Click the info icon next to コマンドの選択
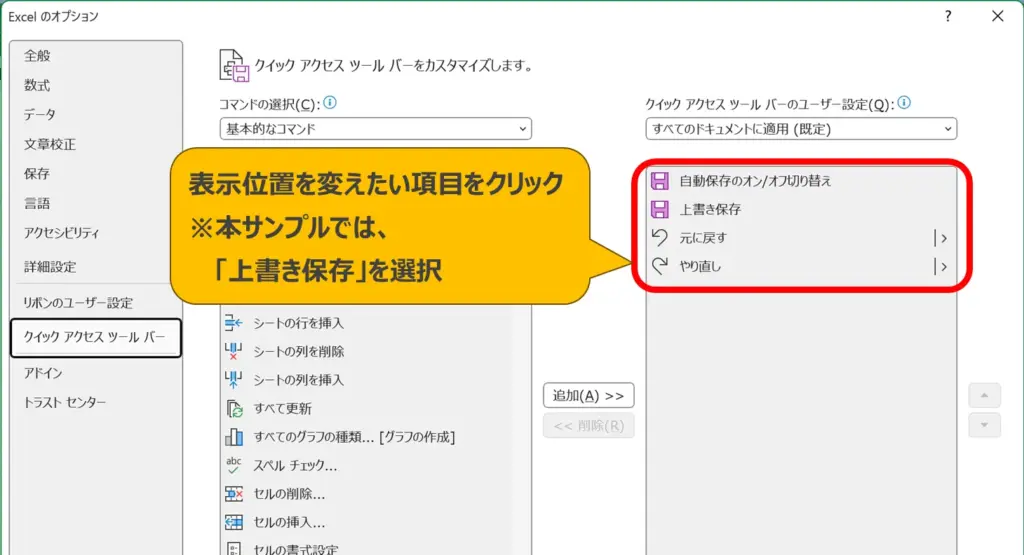Viewport: 1024px width, 555px height. click(330, 103)
